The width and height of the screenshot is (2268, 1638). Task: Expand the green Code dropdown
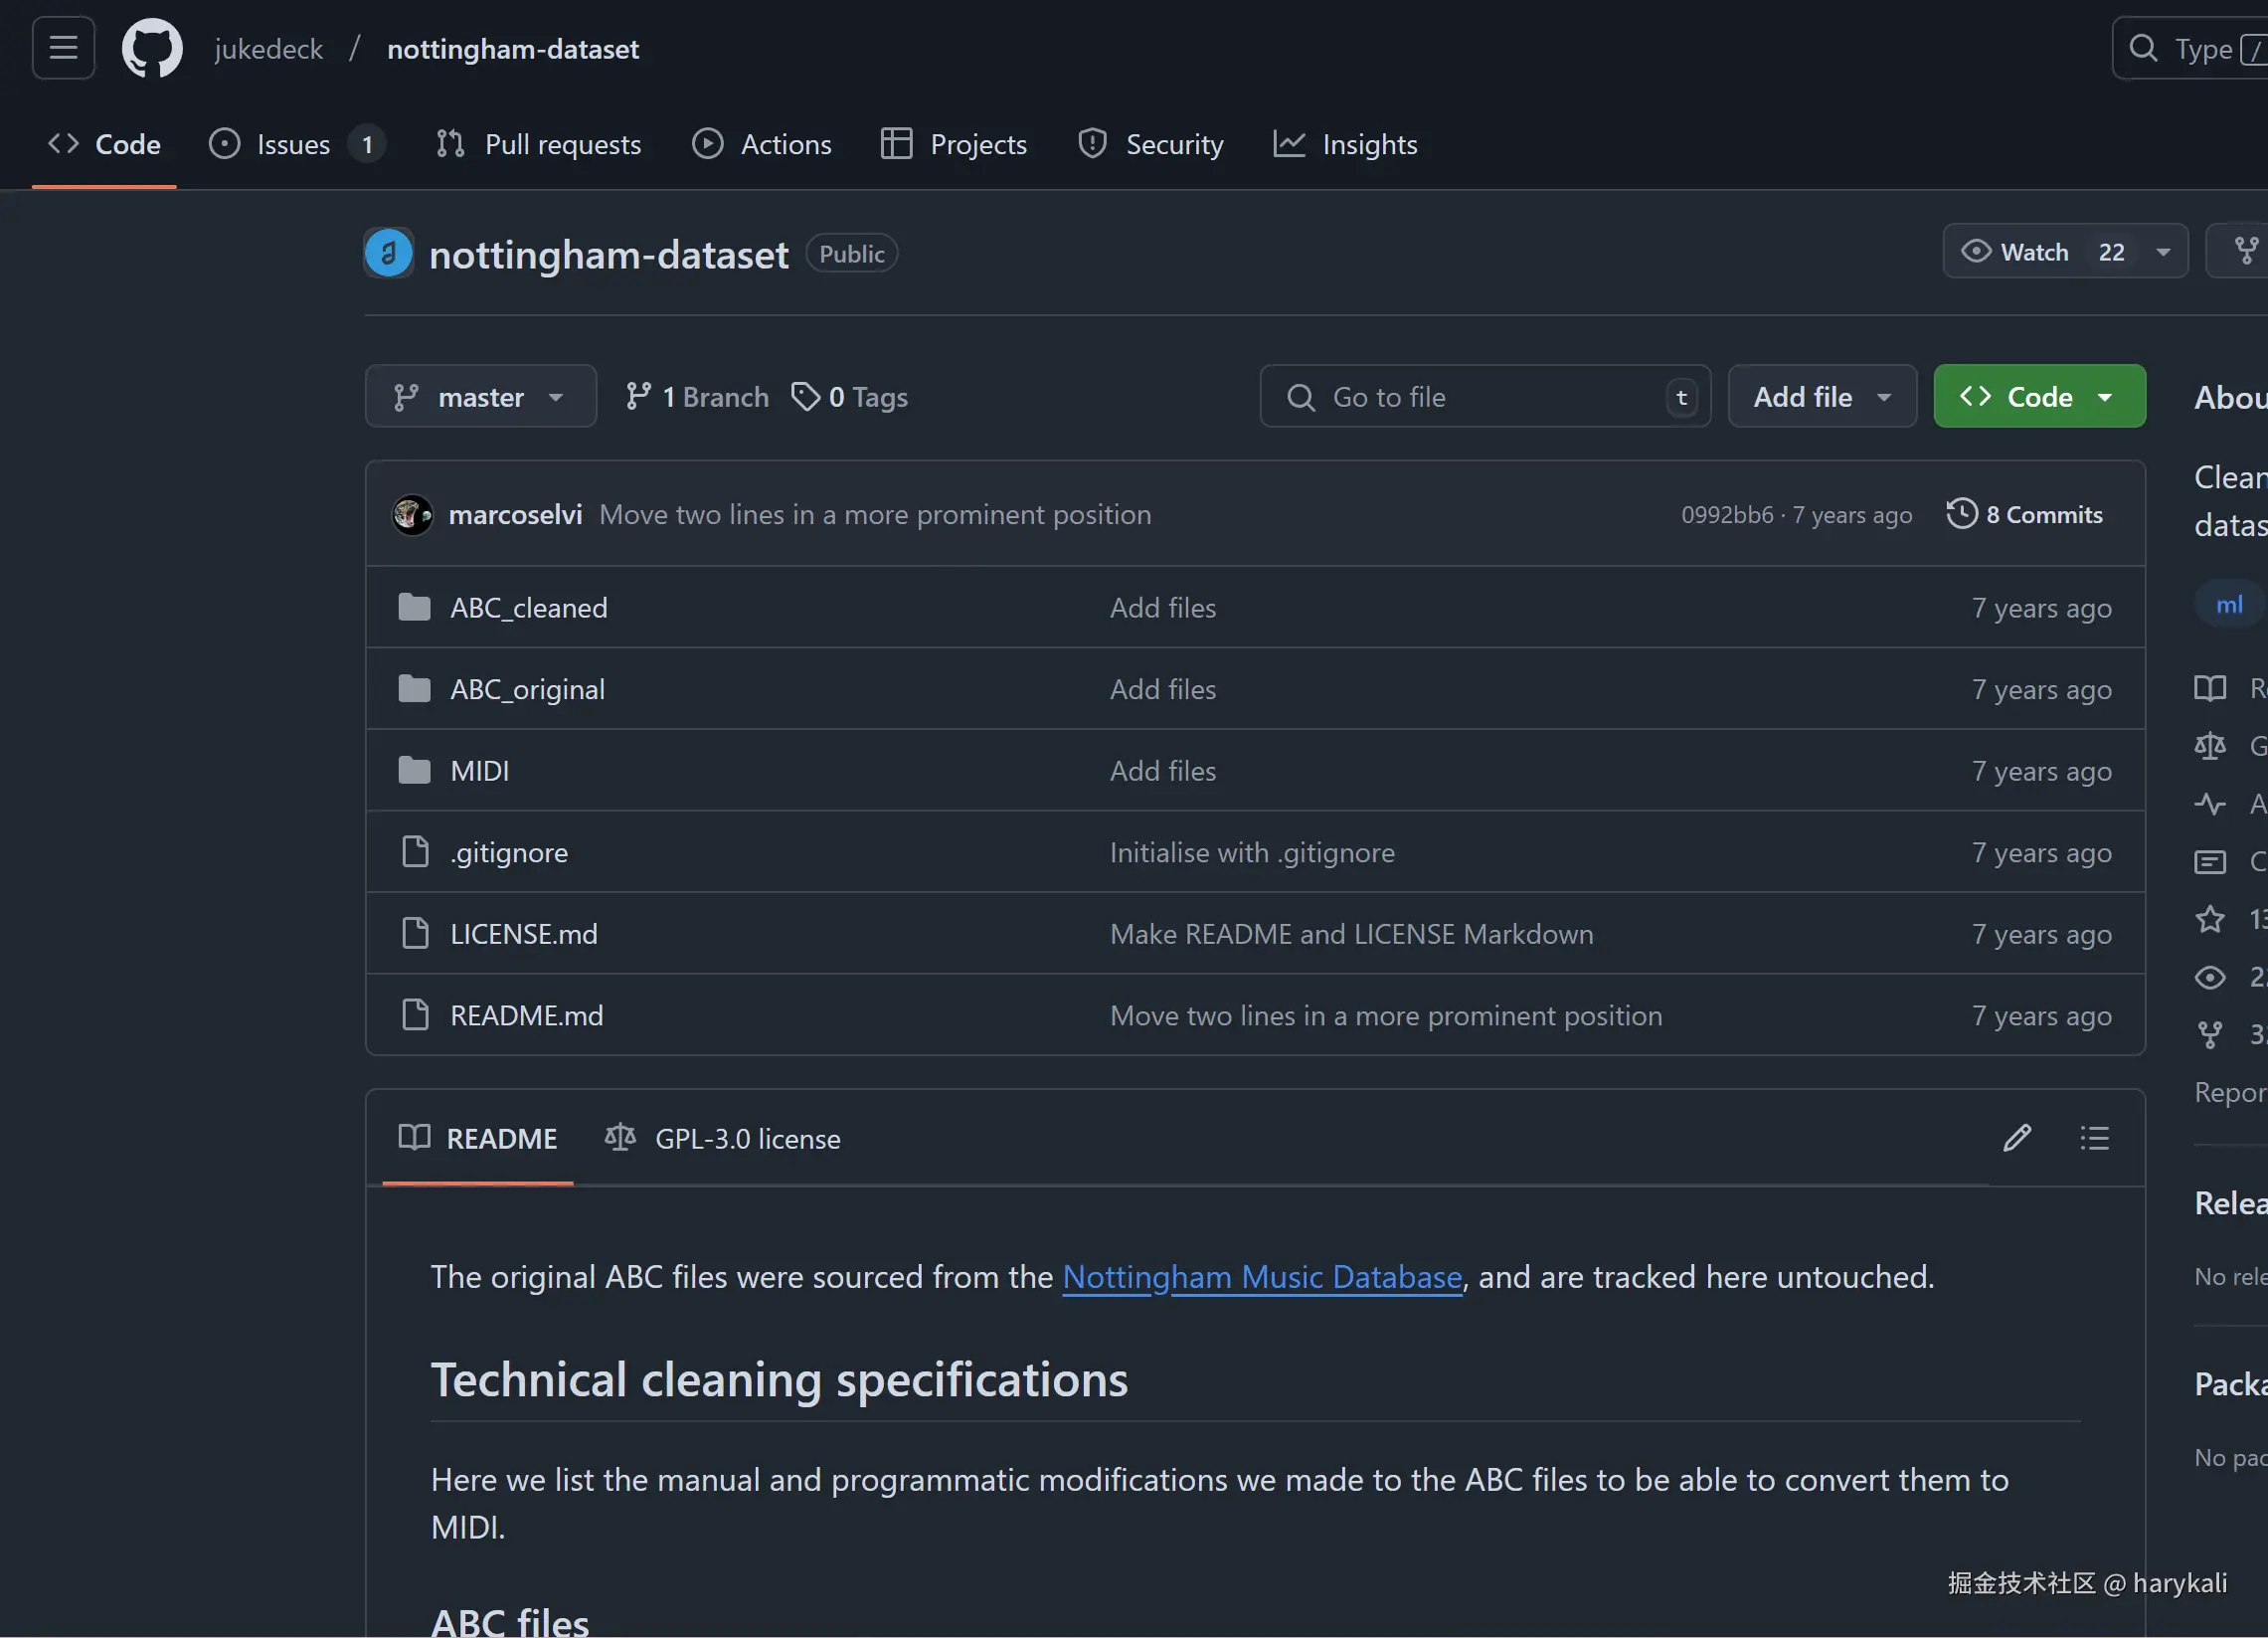tap(2038, 397)
